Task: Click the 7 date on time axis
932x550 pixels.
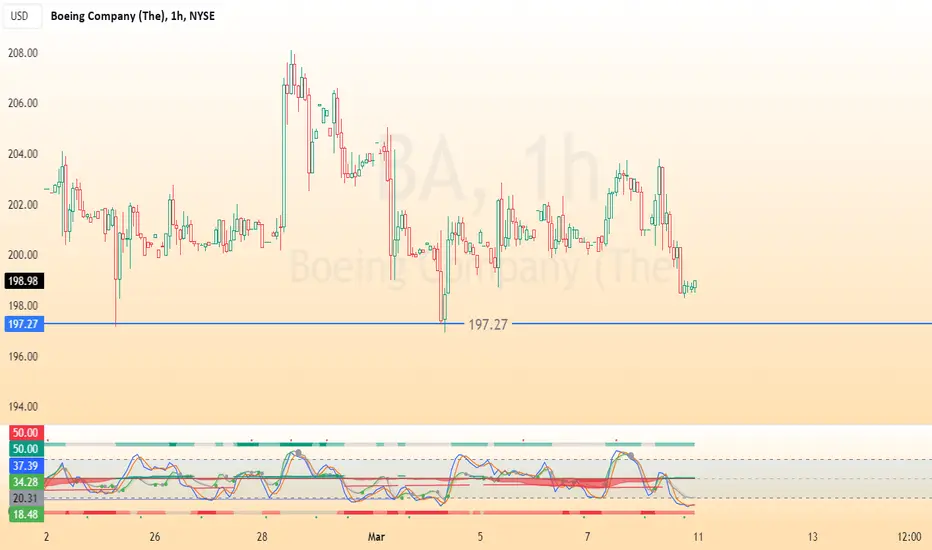Action: pyautogui.click(x=587, y=537)
